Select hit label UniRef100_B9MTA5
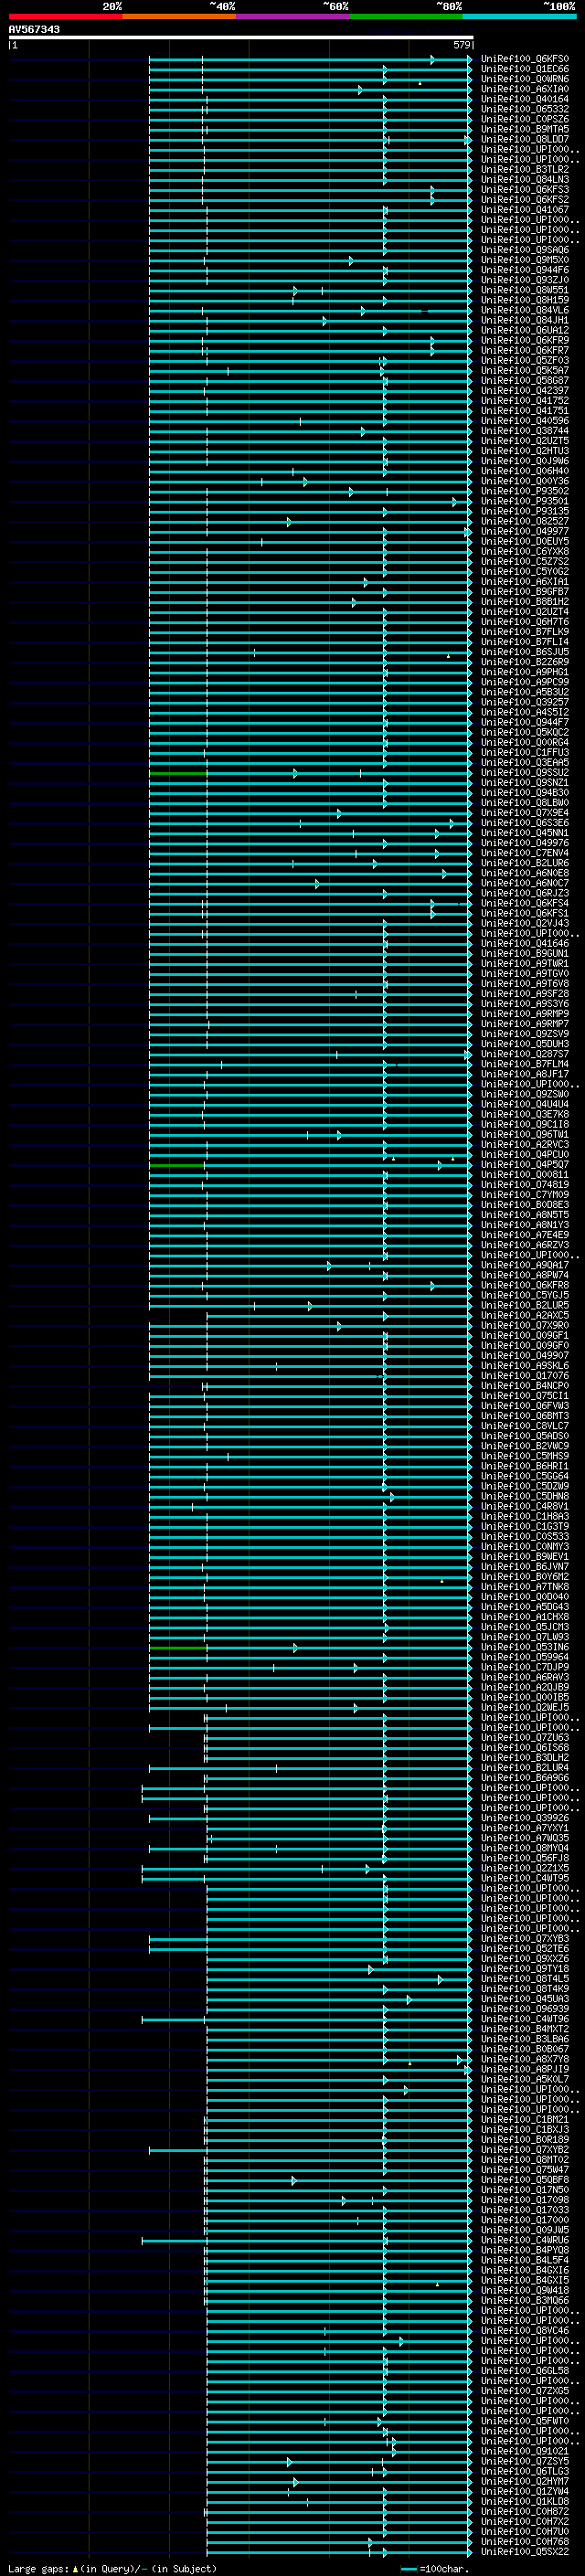The image size is (585, 2576). (x=525, y=129)
